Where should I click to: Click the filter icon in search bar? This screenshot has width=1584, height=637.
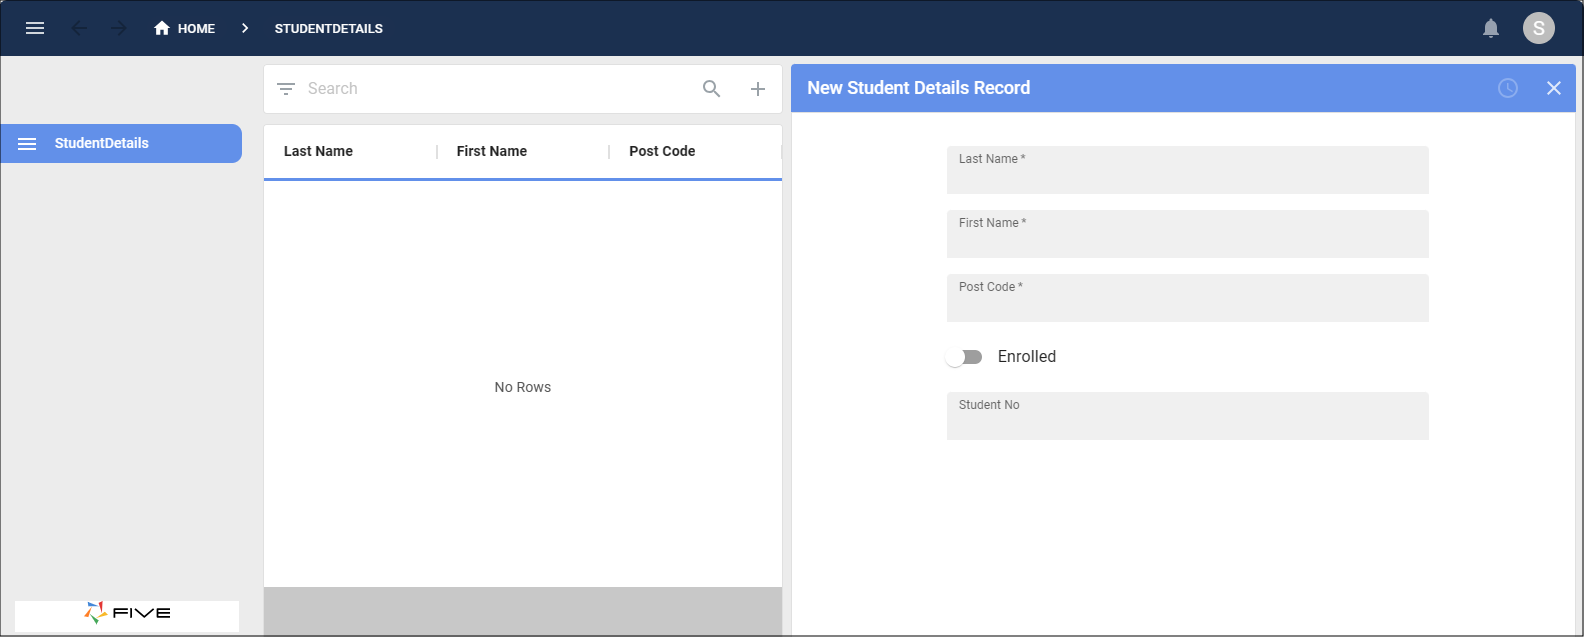click(286, 89)
